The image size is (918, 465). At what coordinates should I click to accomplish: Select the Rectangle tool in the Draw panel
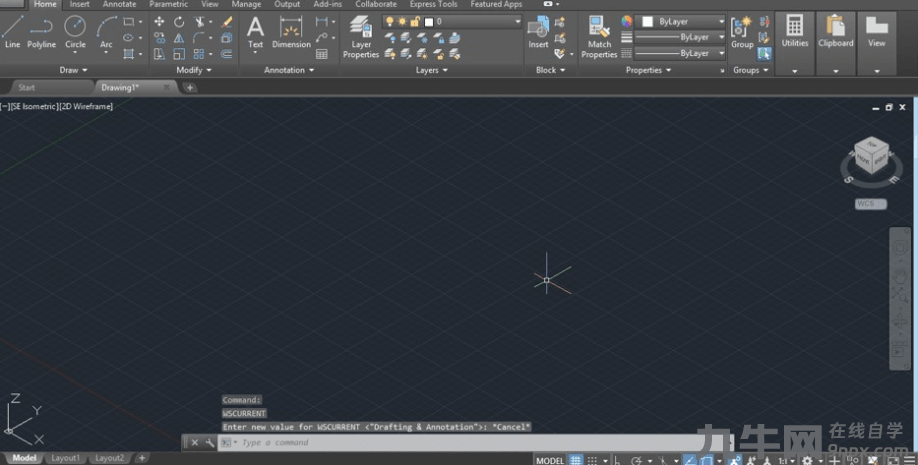click(x=129, y=22)
